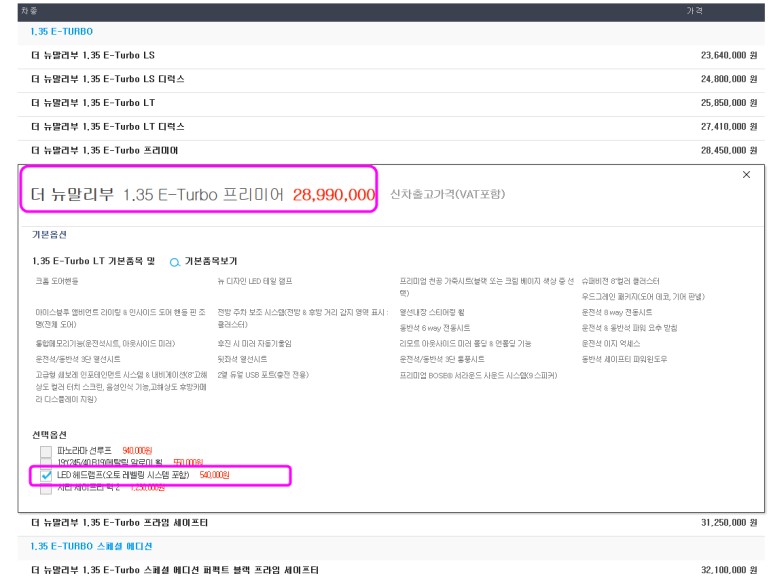Click the 전방 주차 보조 시스템 text
The width and height of the screenshot is (773, 580).
[x=303, y=318]
